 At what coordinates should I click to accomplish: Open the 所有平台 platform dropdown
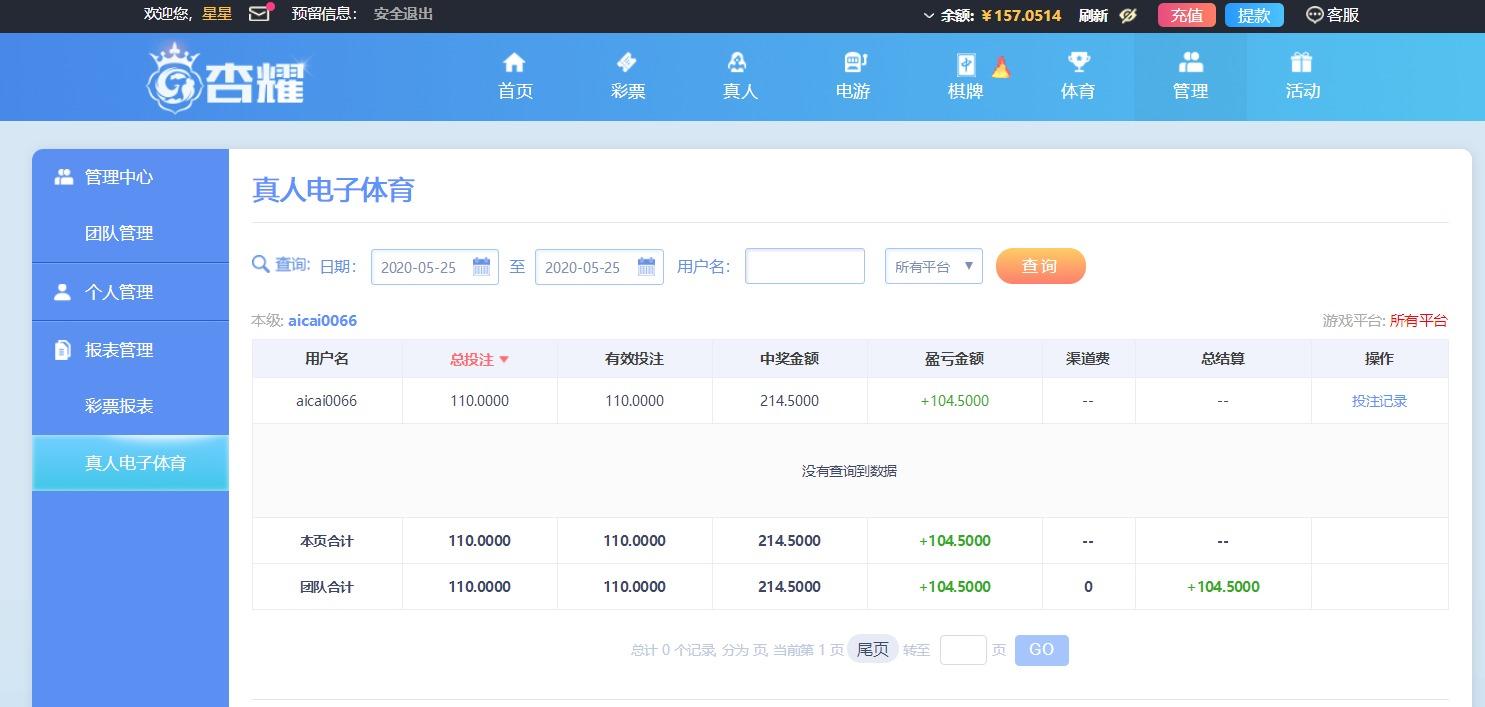click(934, 266)
